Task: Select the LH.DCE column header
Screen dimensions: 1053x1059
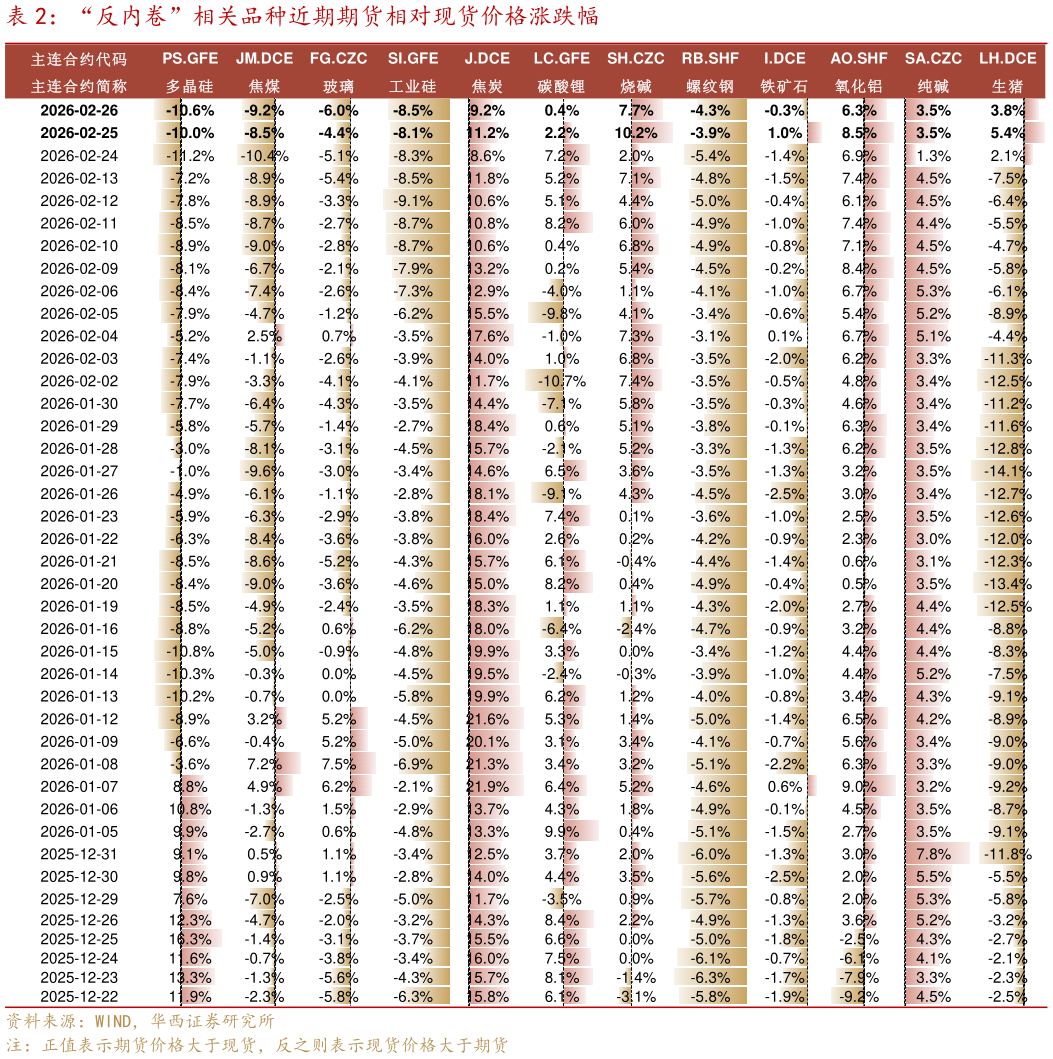Action: pos(1007,59)
